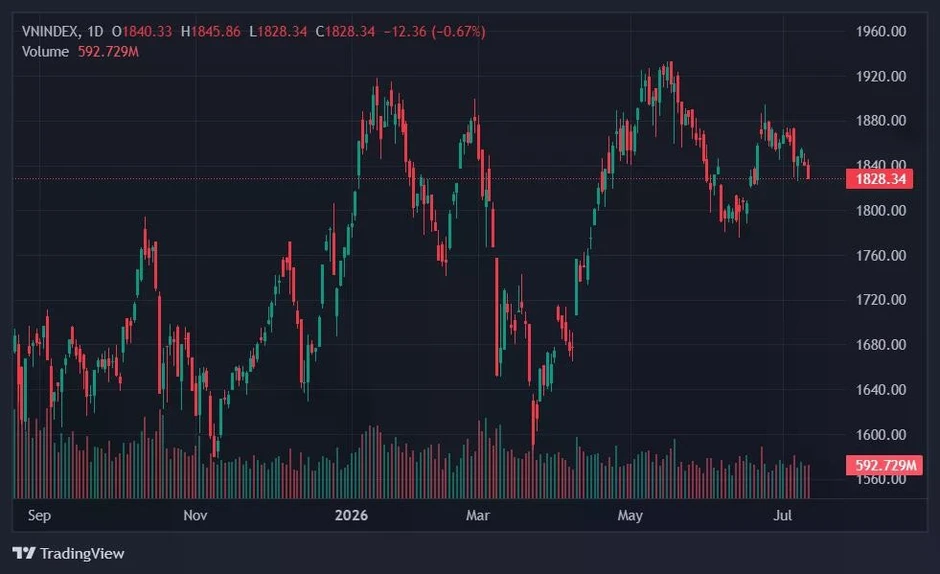
Task: Click the 1680.00 price axis label
Action: click(881, 345)
